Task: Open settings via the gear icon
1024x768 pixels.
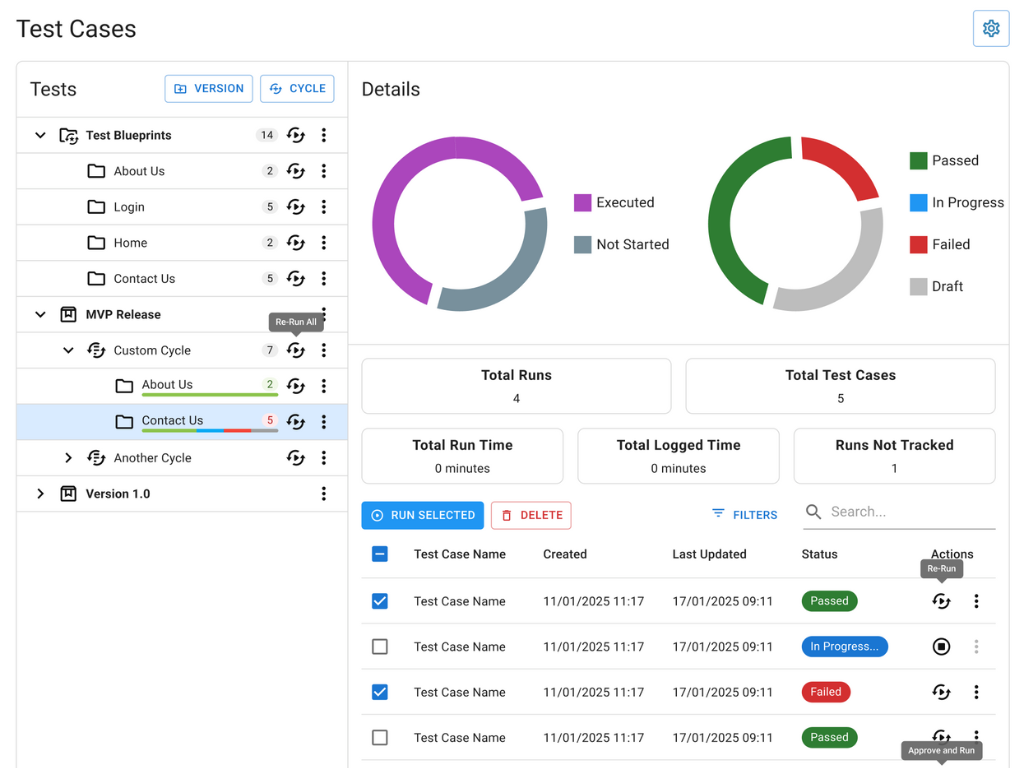Action: pos(990,29)
